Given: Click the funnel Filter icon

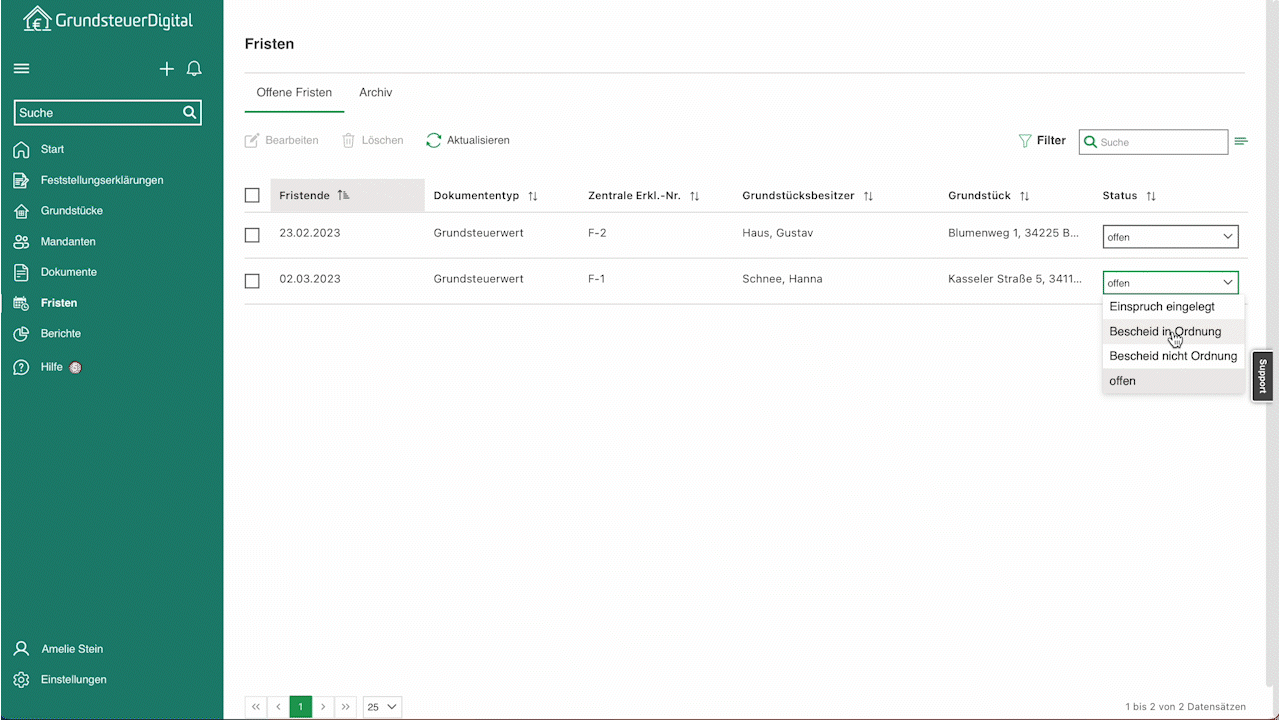Looking at the screenshot, I should click(x=1025, y=141).
